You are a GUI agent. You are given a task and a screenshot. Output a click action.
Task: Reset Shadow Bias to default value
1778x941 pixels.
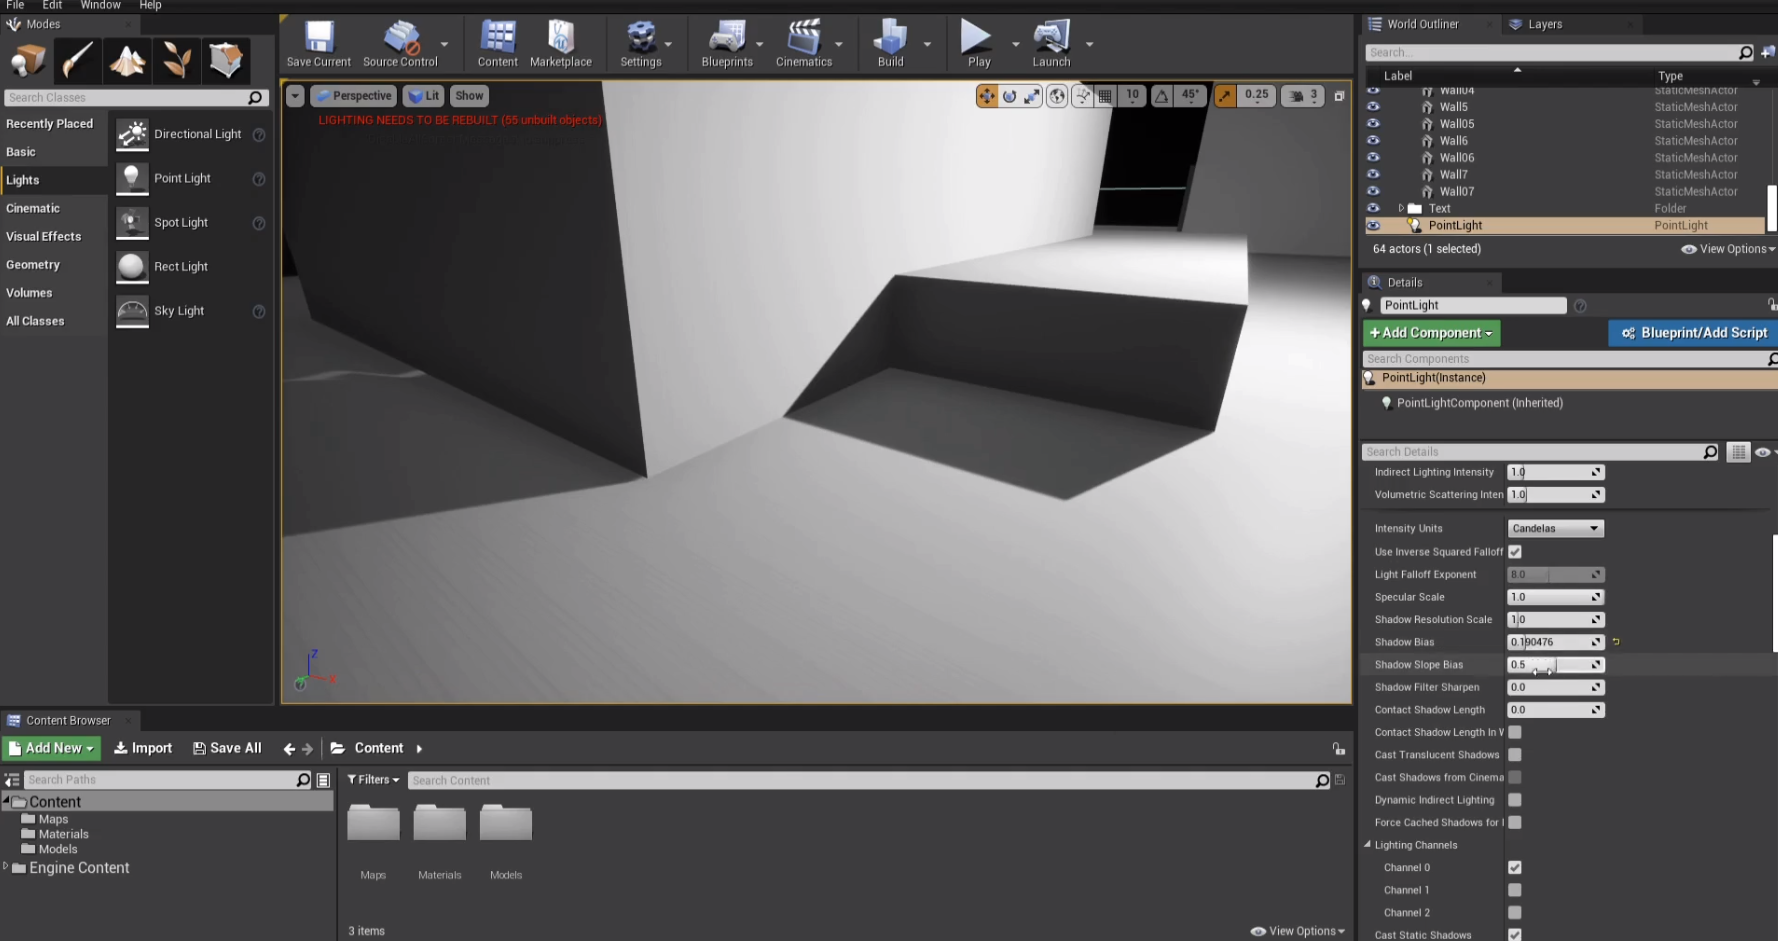coord(1616,642)
